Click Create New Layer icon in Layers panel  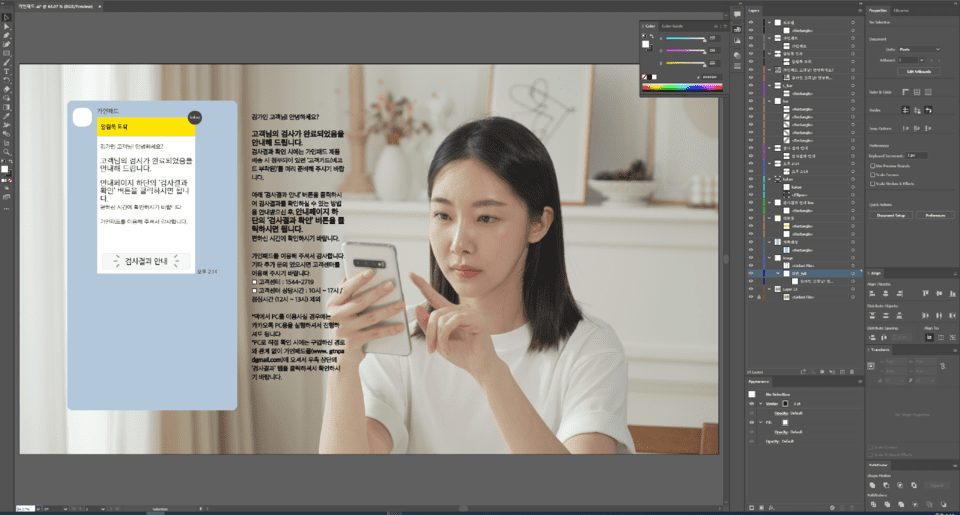(x=842, y=372)
